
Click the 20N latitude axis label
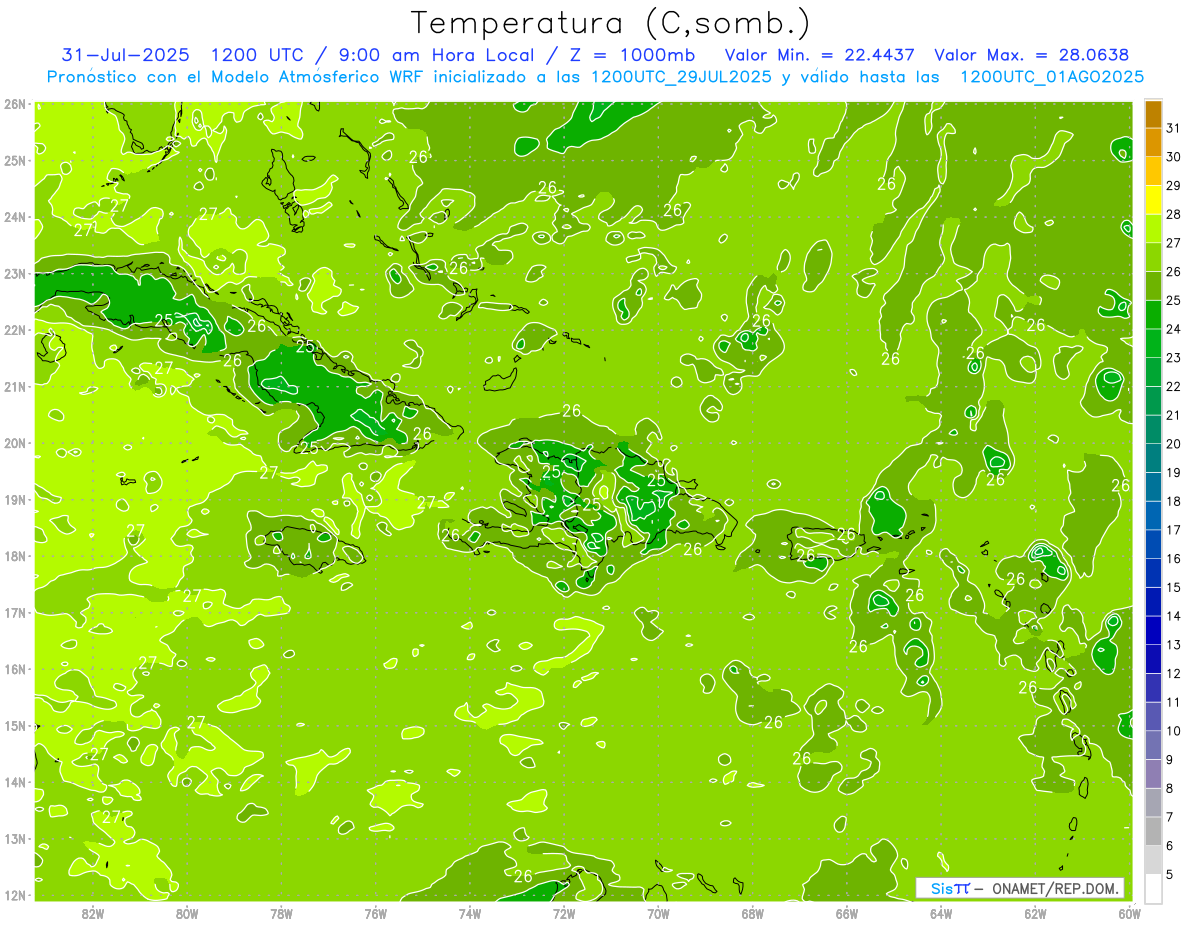point(14,443)
